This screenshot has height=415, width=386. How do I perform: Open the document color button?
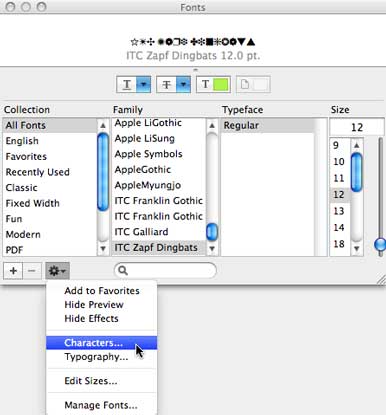[253, 84]
